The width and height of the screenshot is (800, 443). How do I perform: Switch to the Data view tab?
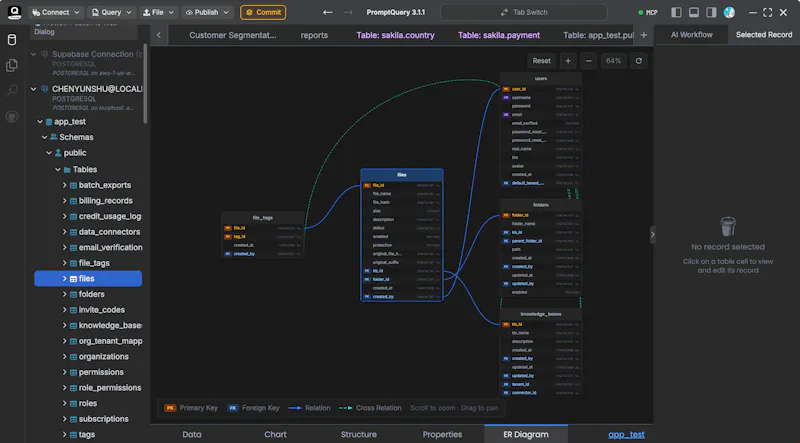pyautogui.click(x=192, y=434)
